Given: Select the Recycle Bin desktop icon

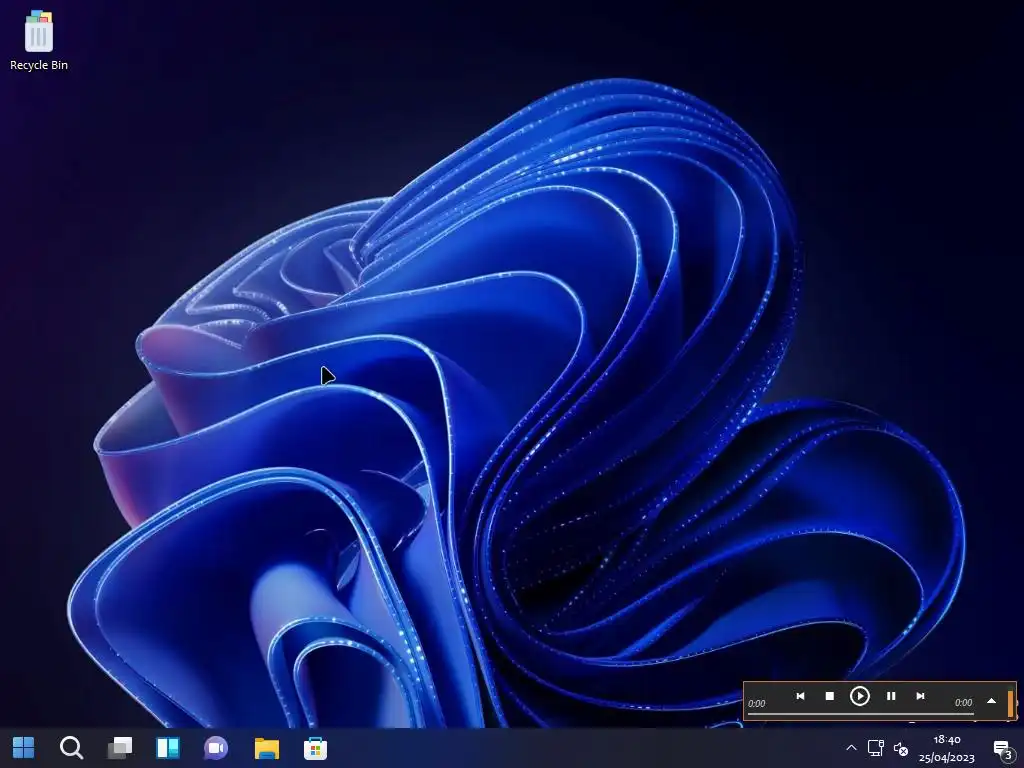Looking at the screenshot, I should pos(39,40).
